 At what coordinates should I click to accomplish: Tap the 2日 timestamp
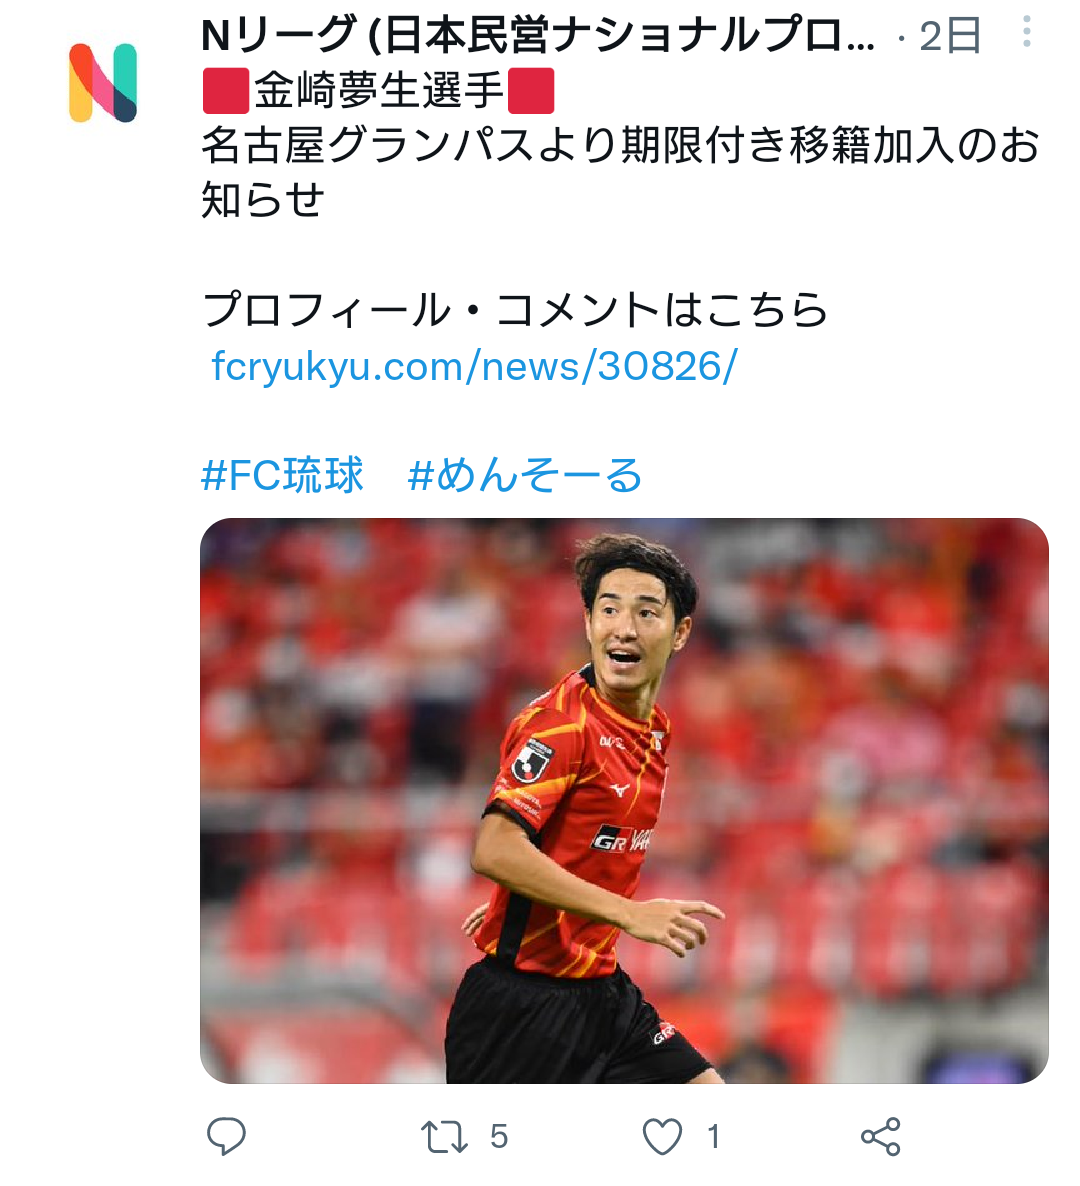coord(951,36)
